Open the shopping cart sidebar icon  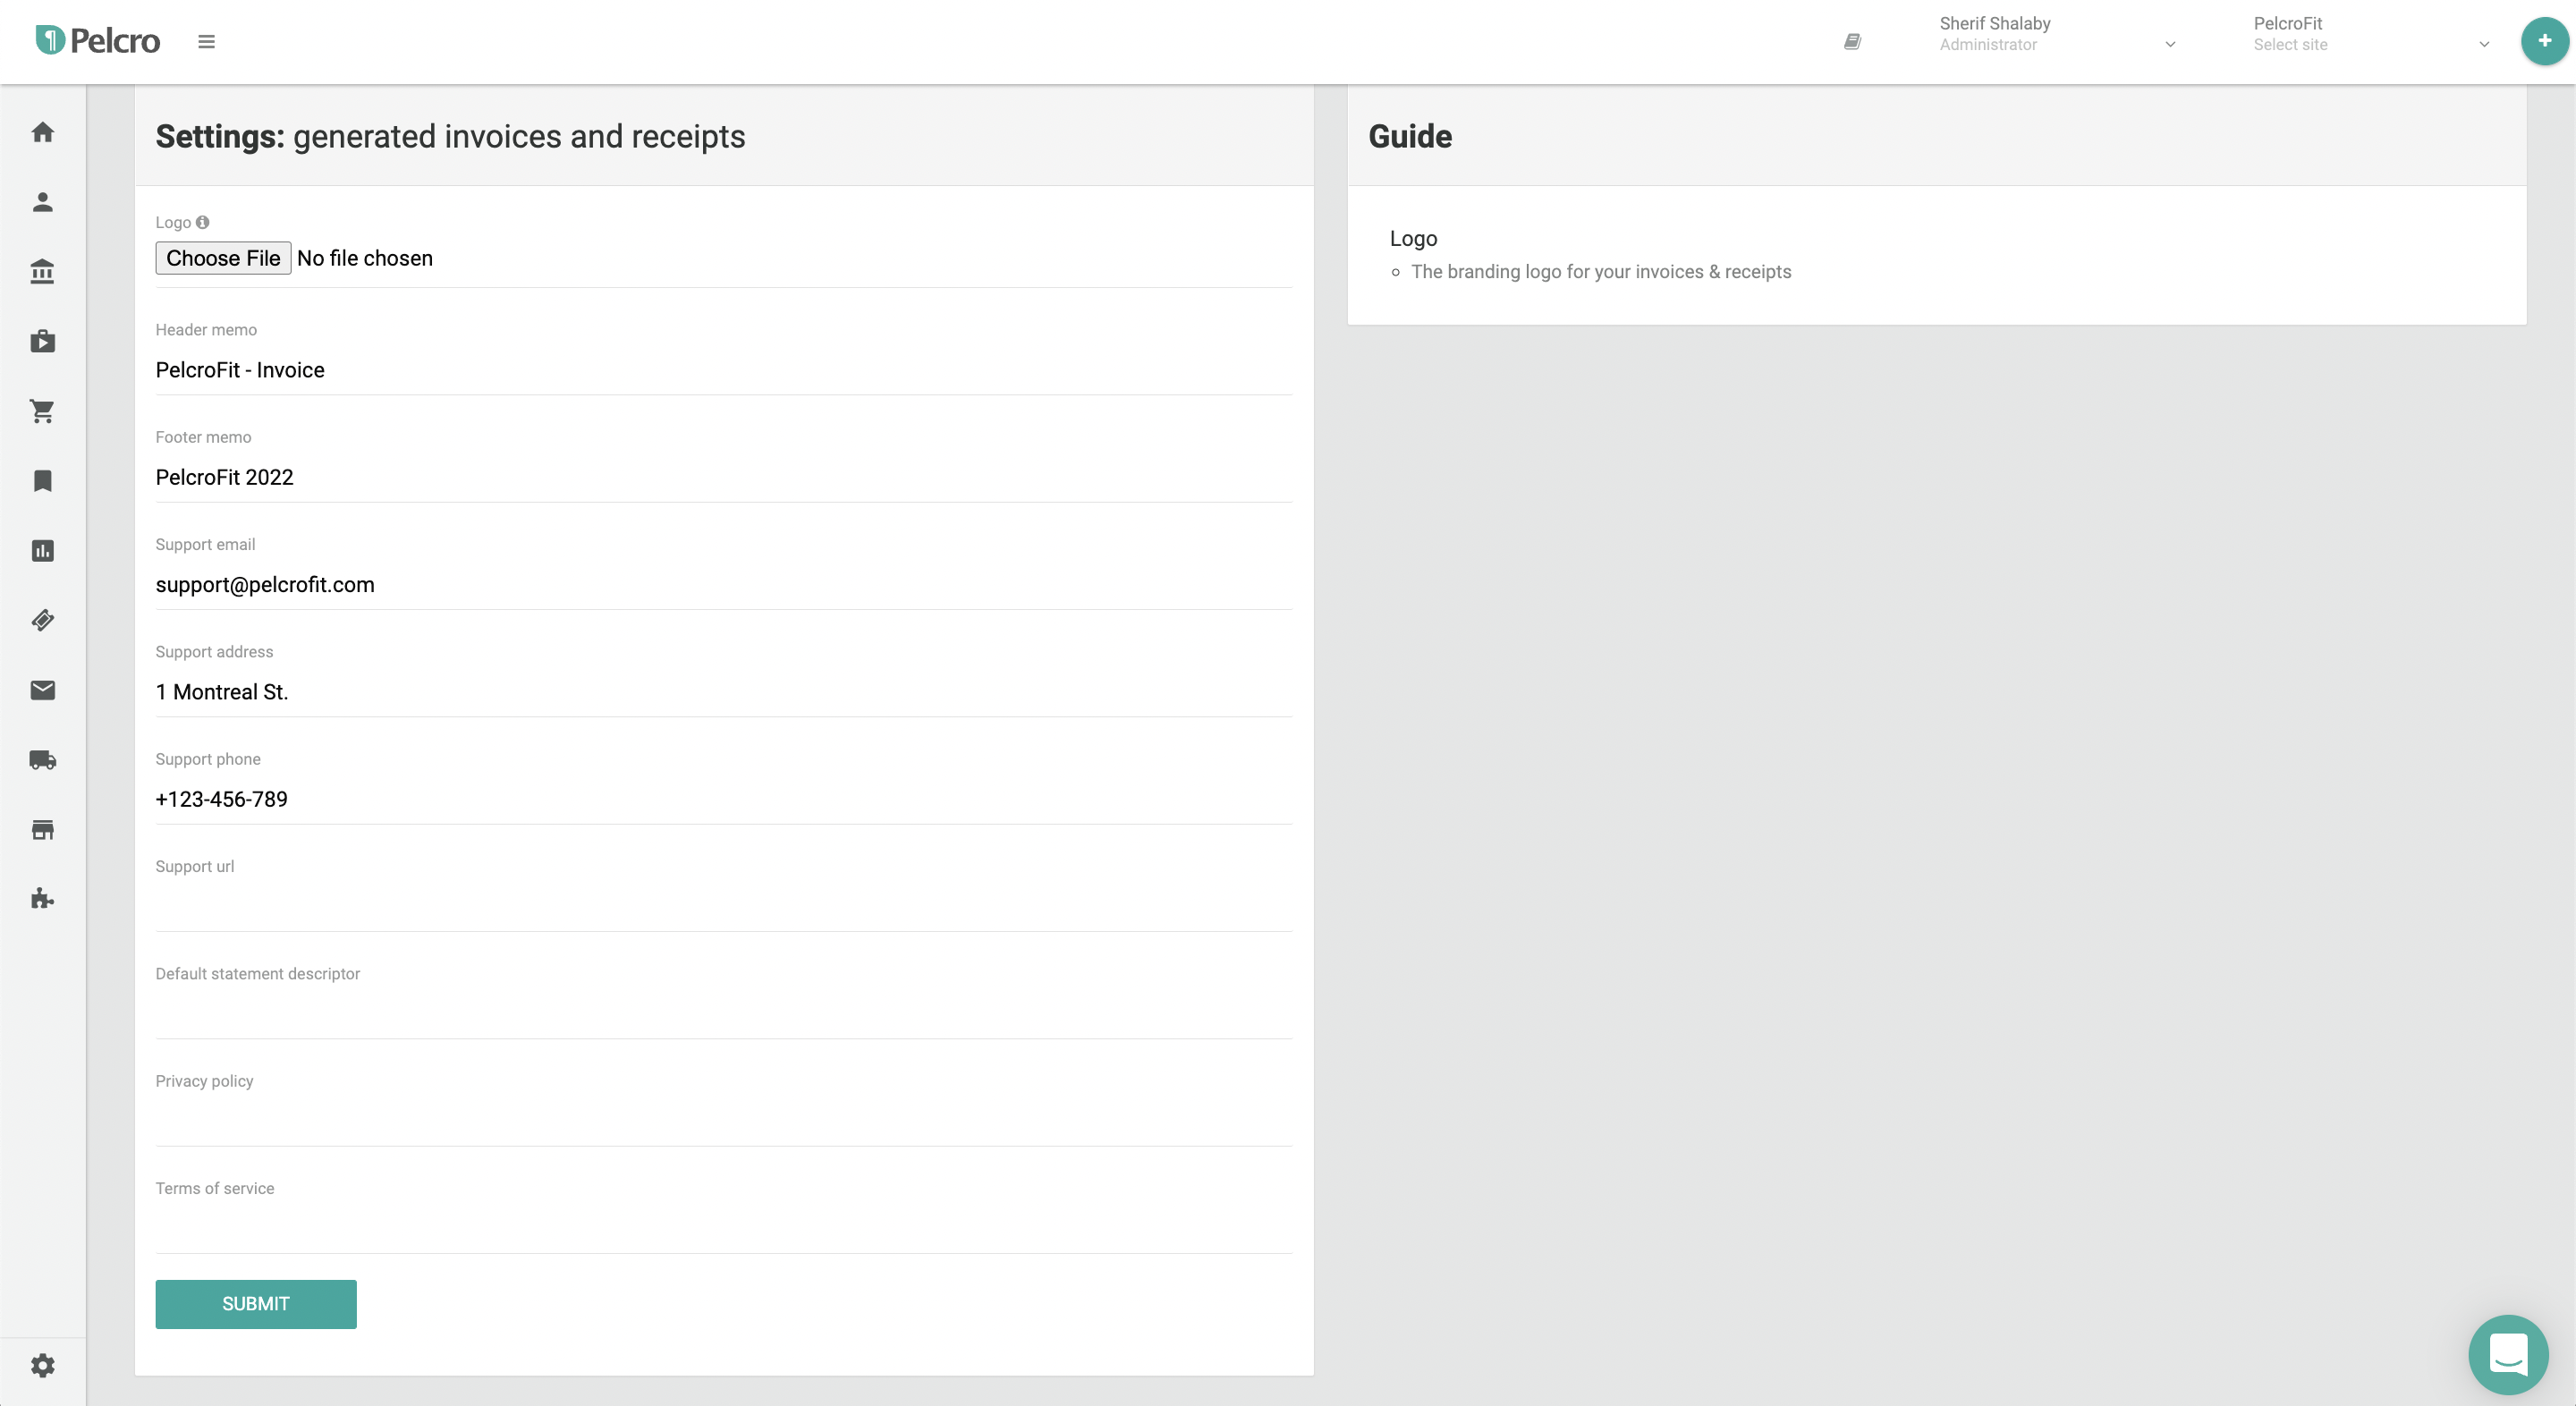coord(42,411)
